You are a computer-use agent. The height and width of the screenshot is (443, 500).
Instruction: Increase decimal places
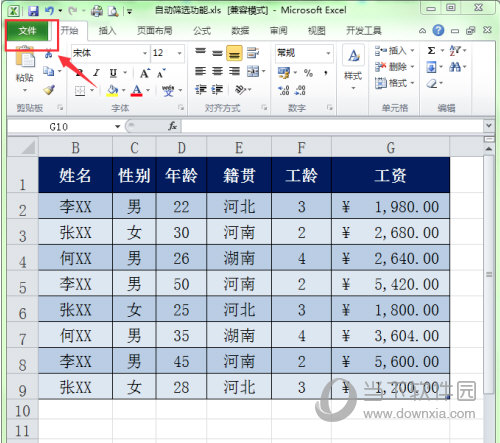click(x=284, y=90)
